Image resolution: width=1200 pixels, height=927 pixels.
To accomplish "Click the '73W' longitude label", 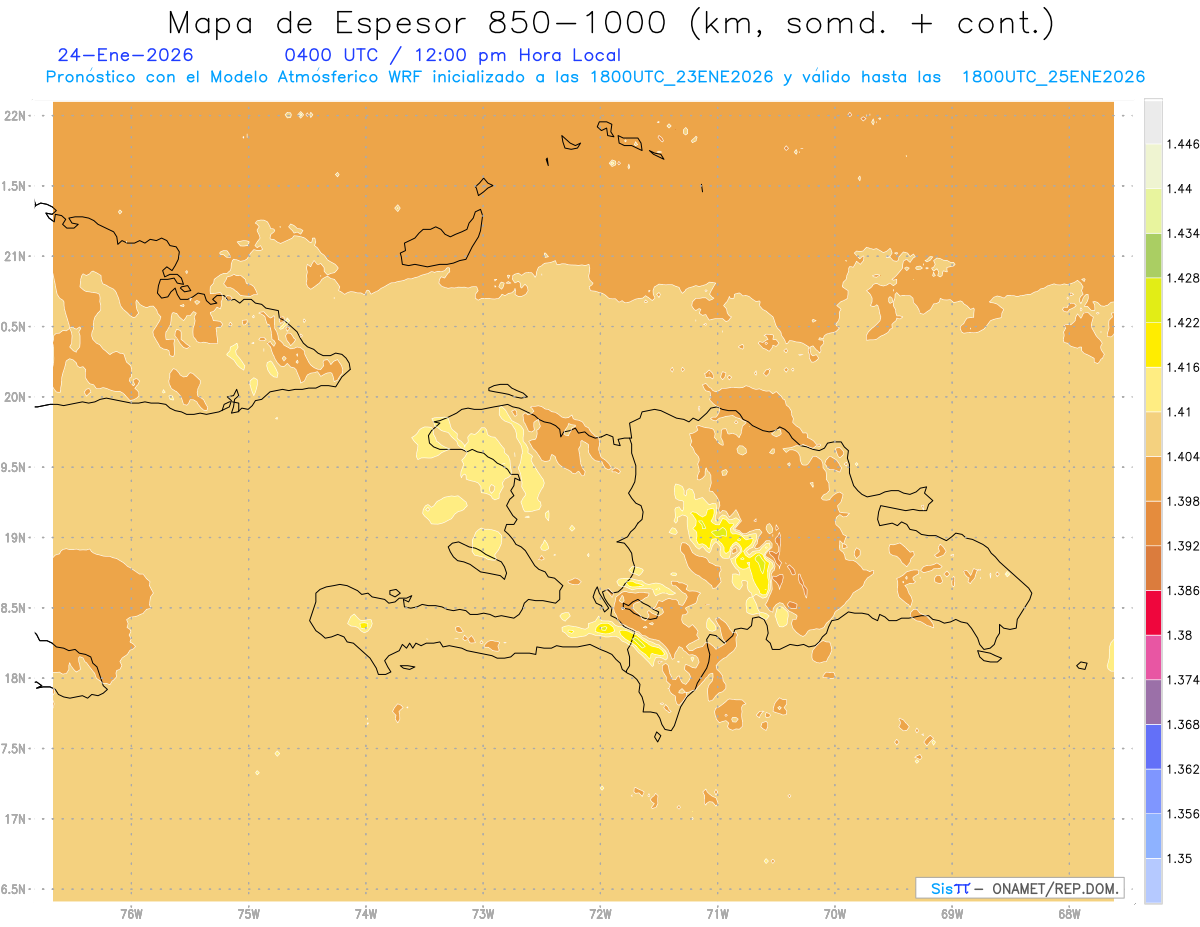I will coord(483,913).
